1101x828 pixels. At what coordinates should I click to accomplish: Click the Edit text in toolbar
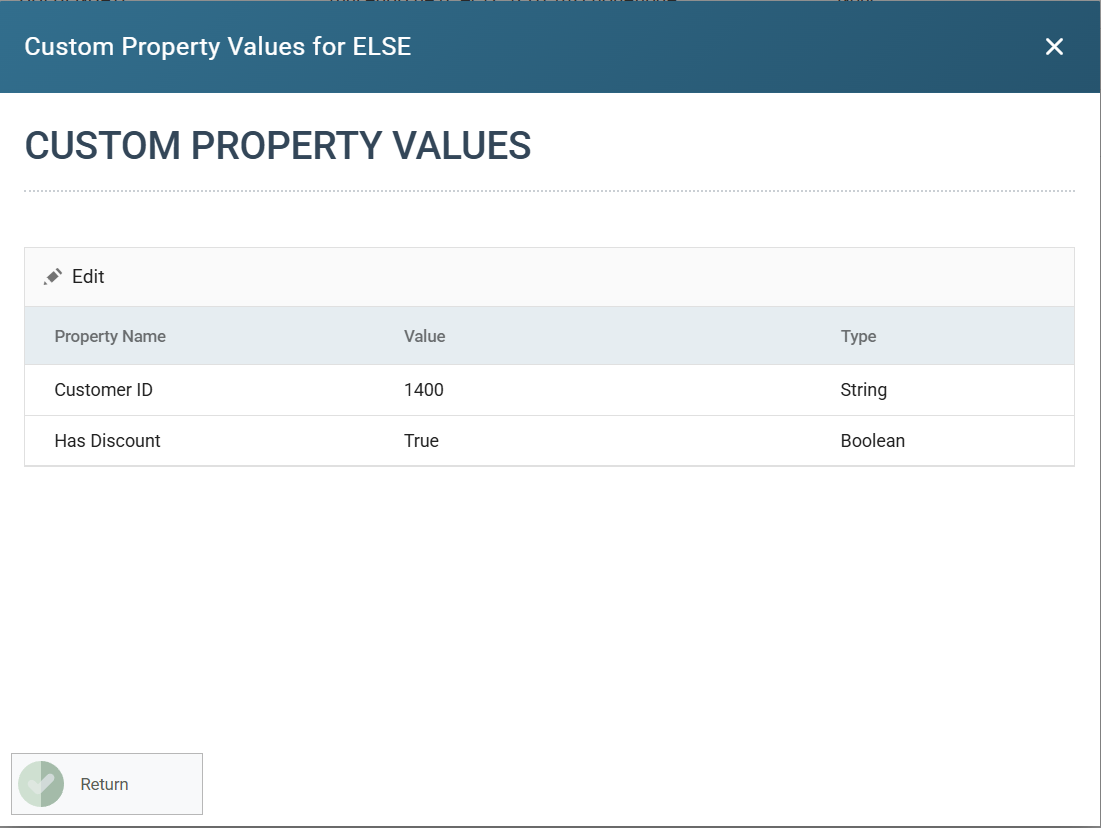tap(88, 277)
